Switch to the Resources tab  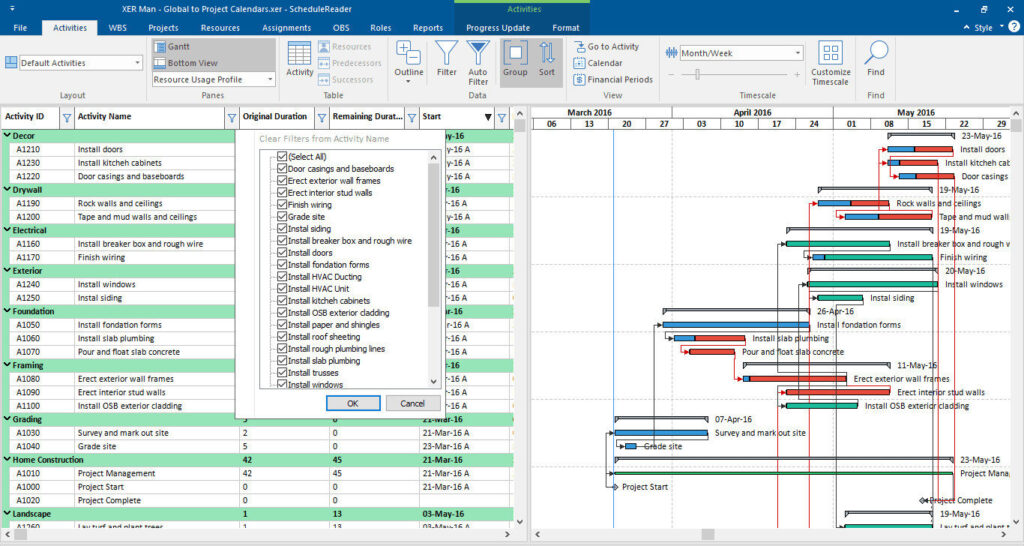click(220, 27)
